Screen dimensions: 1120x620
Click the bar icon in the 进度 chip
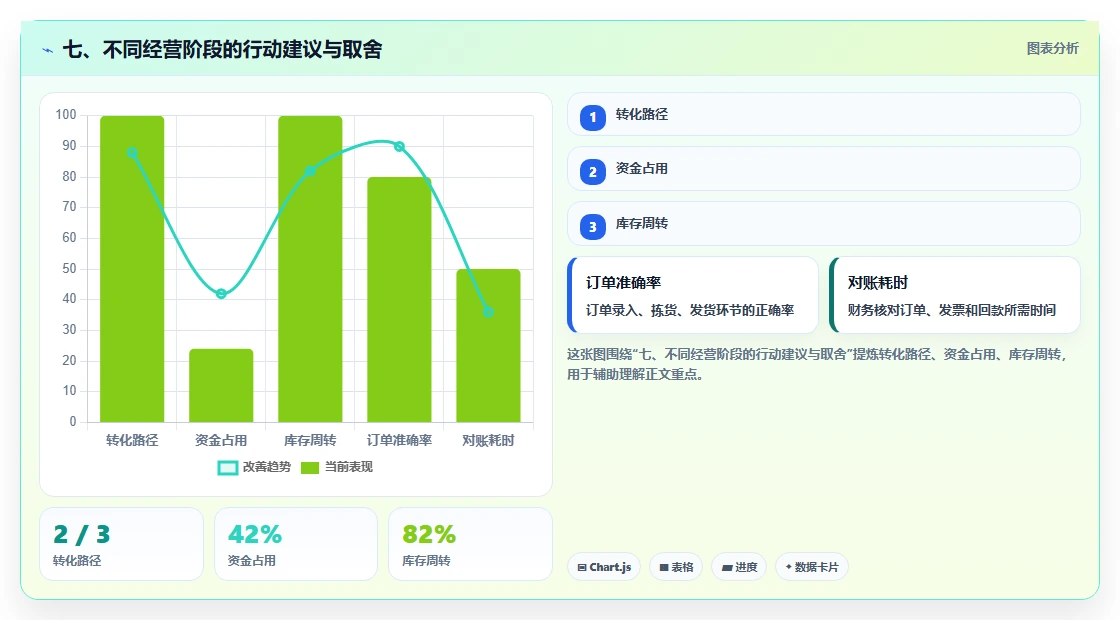(x=726, y=568)
